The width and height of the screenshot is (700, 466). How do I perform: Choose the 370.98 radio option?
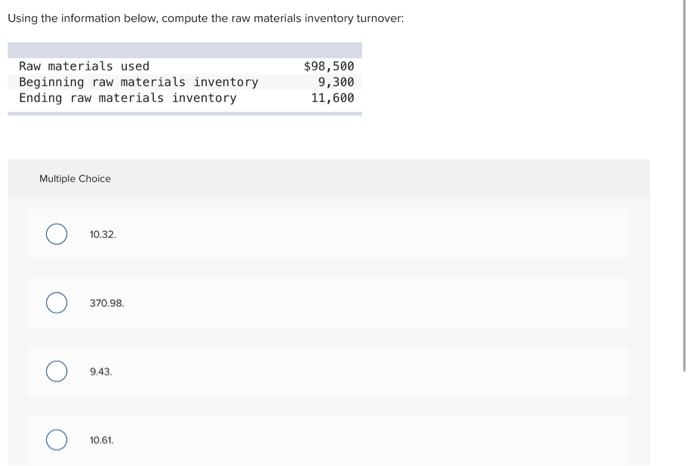pos(57,303)
